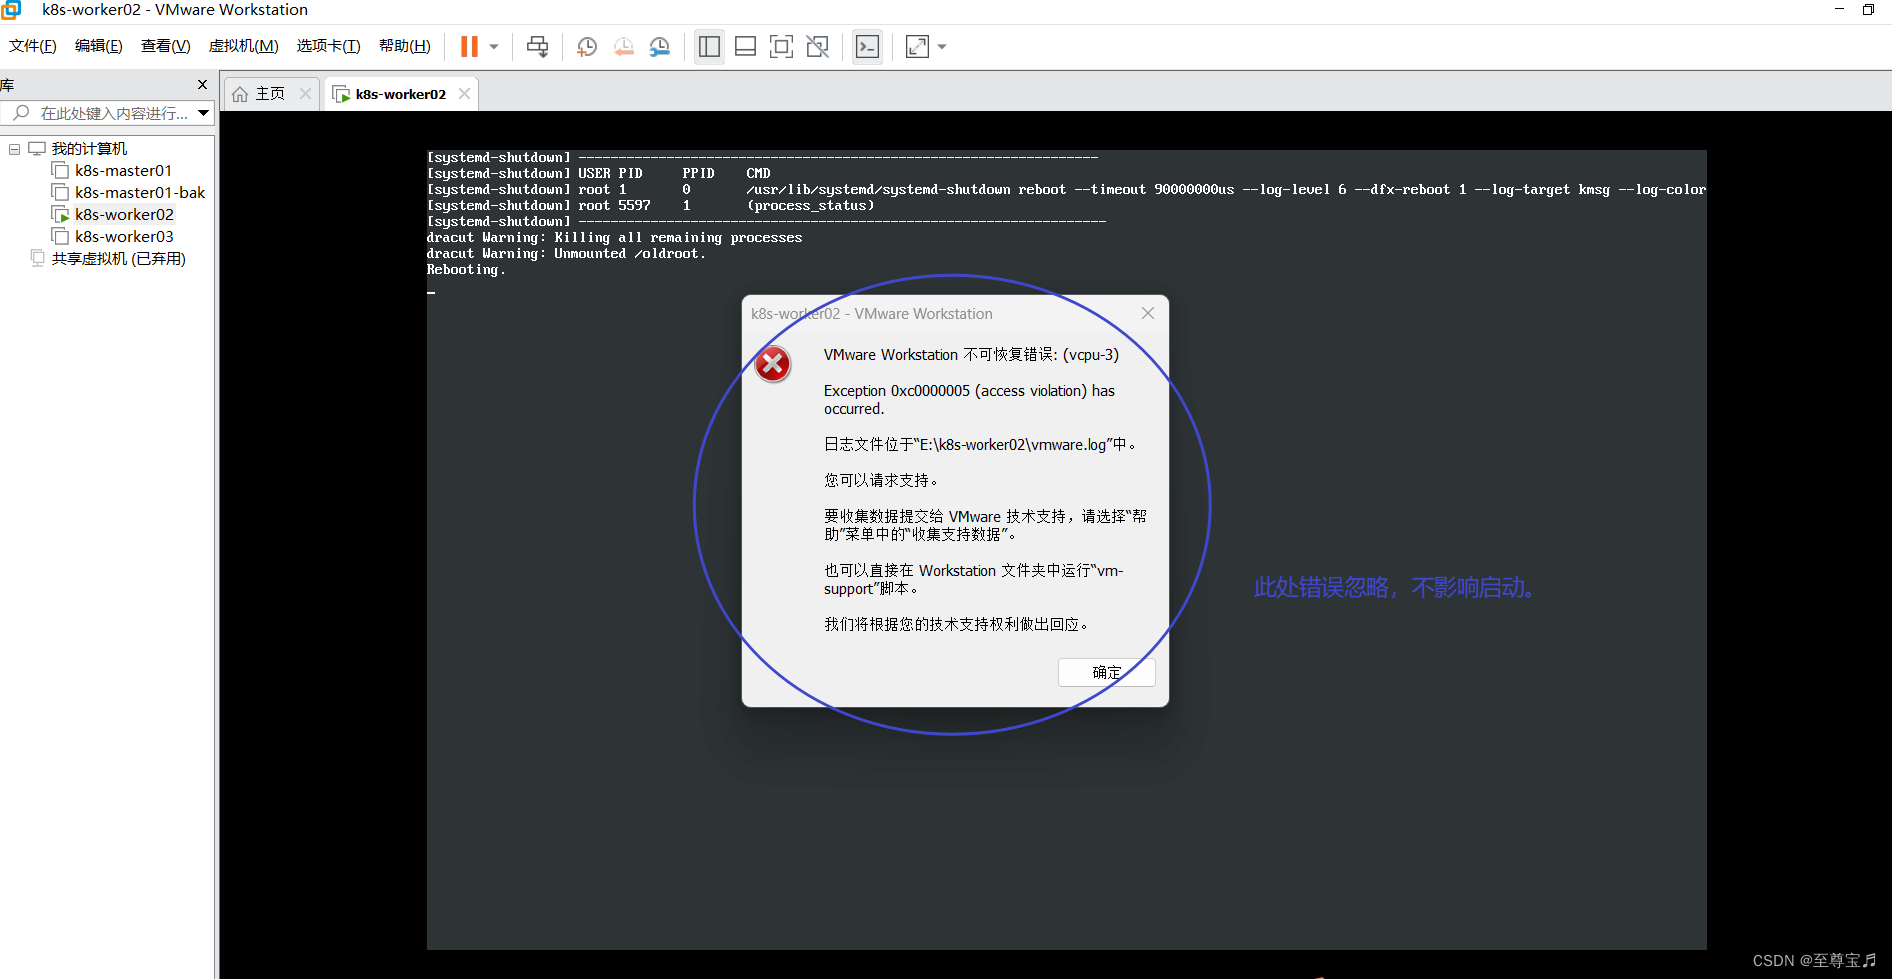The width and height of the screenshot is (1892, 979).
Task: Take a snapshot with the clock-plus icon
Action: 587,47
